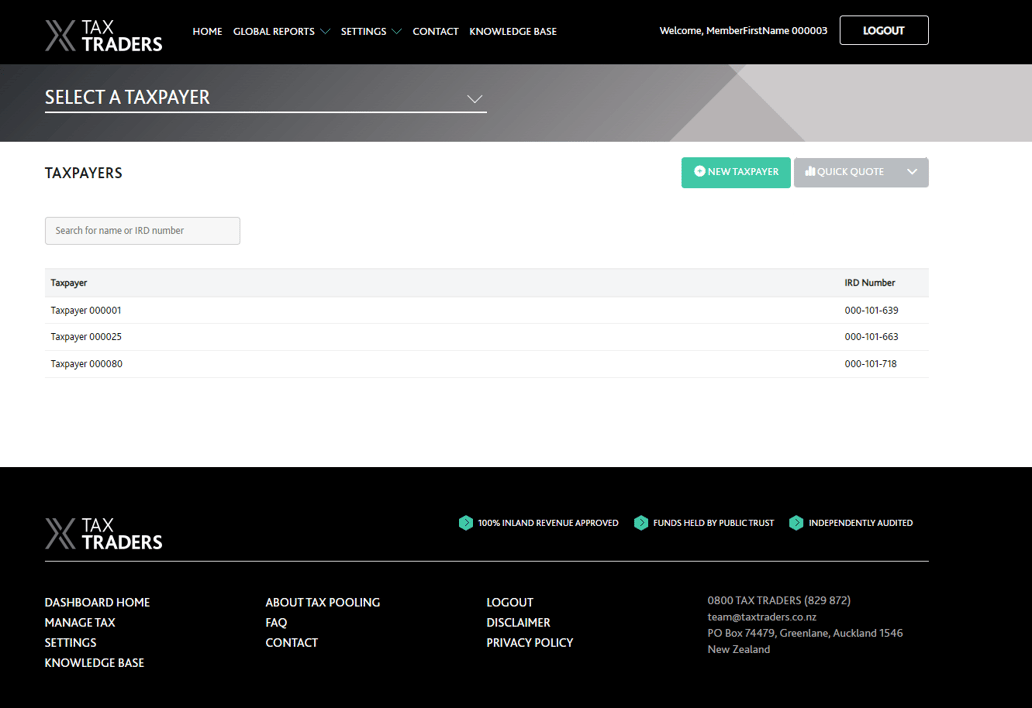Open the Settings dropdown in navigation

coord(370,31)
